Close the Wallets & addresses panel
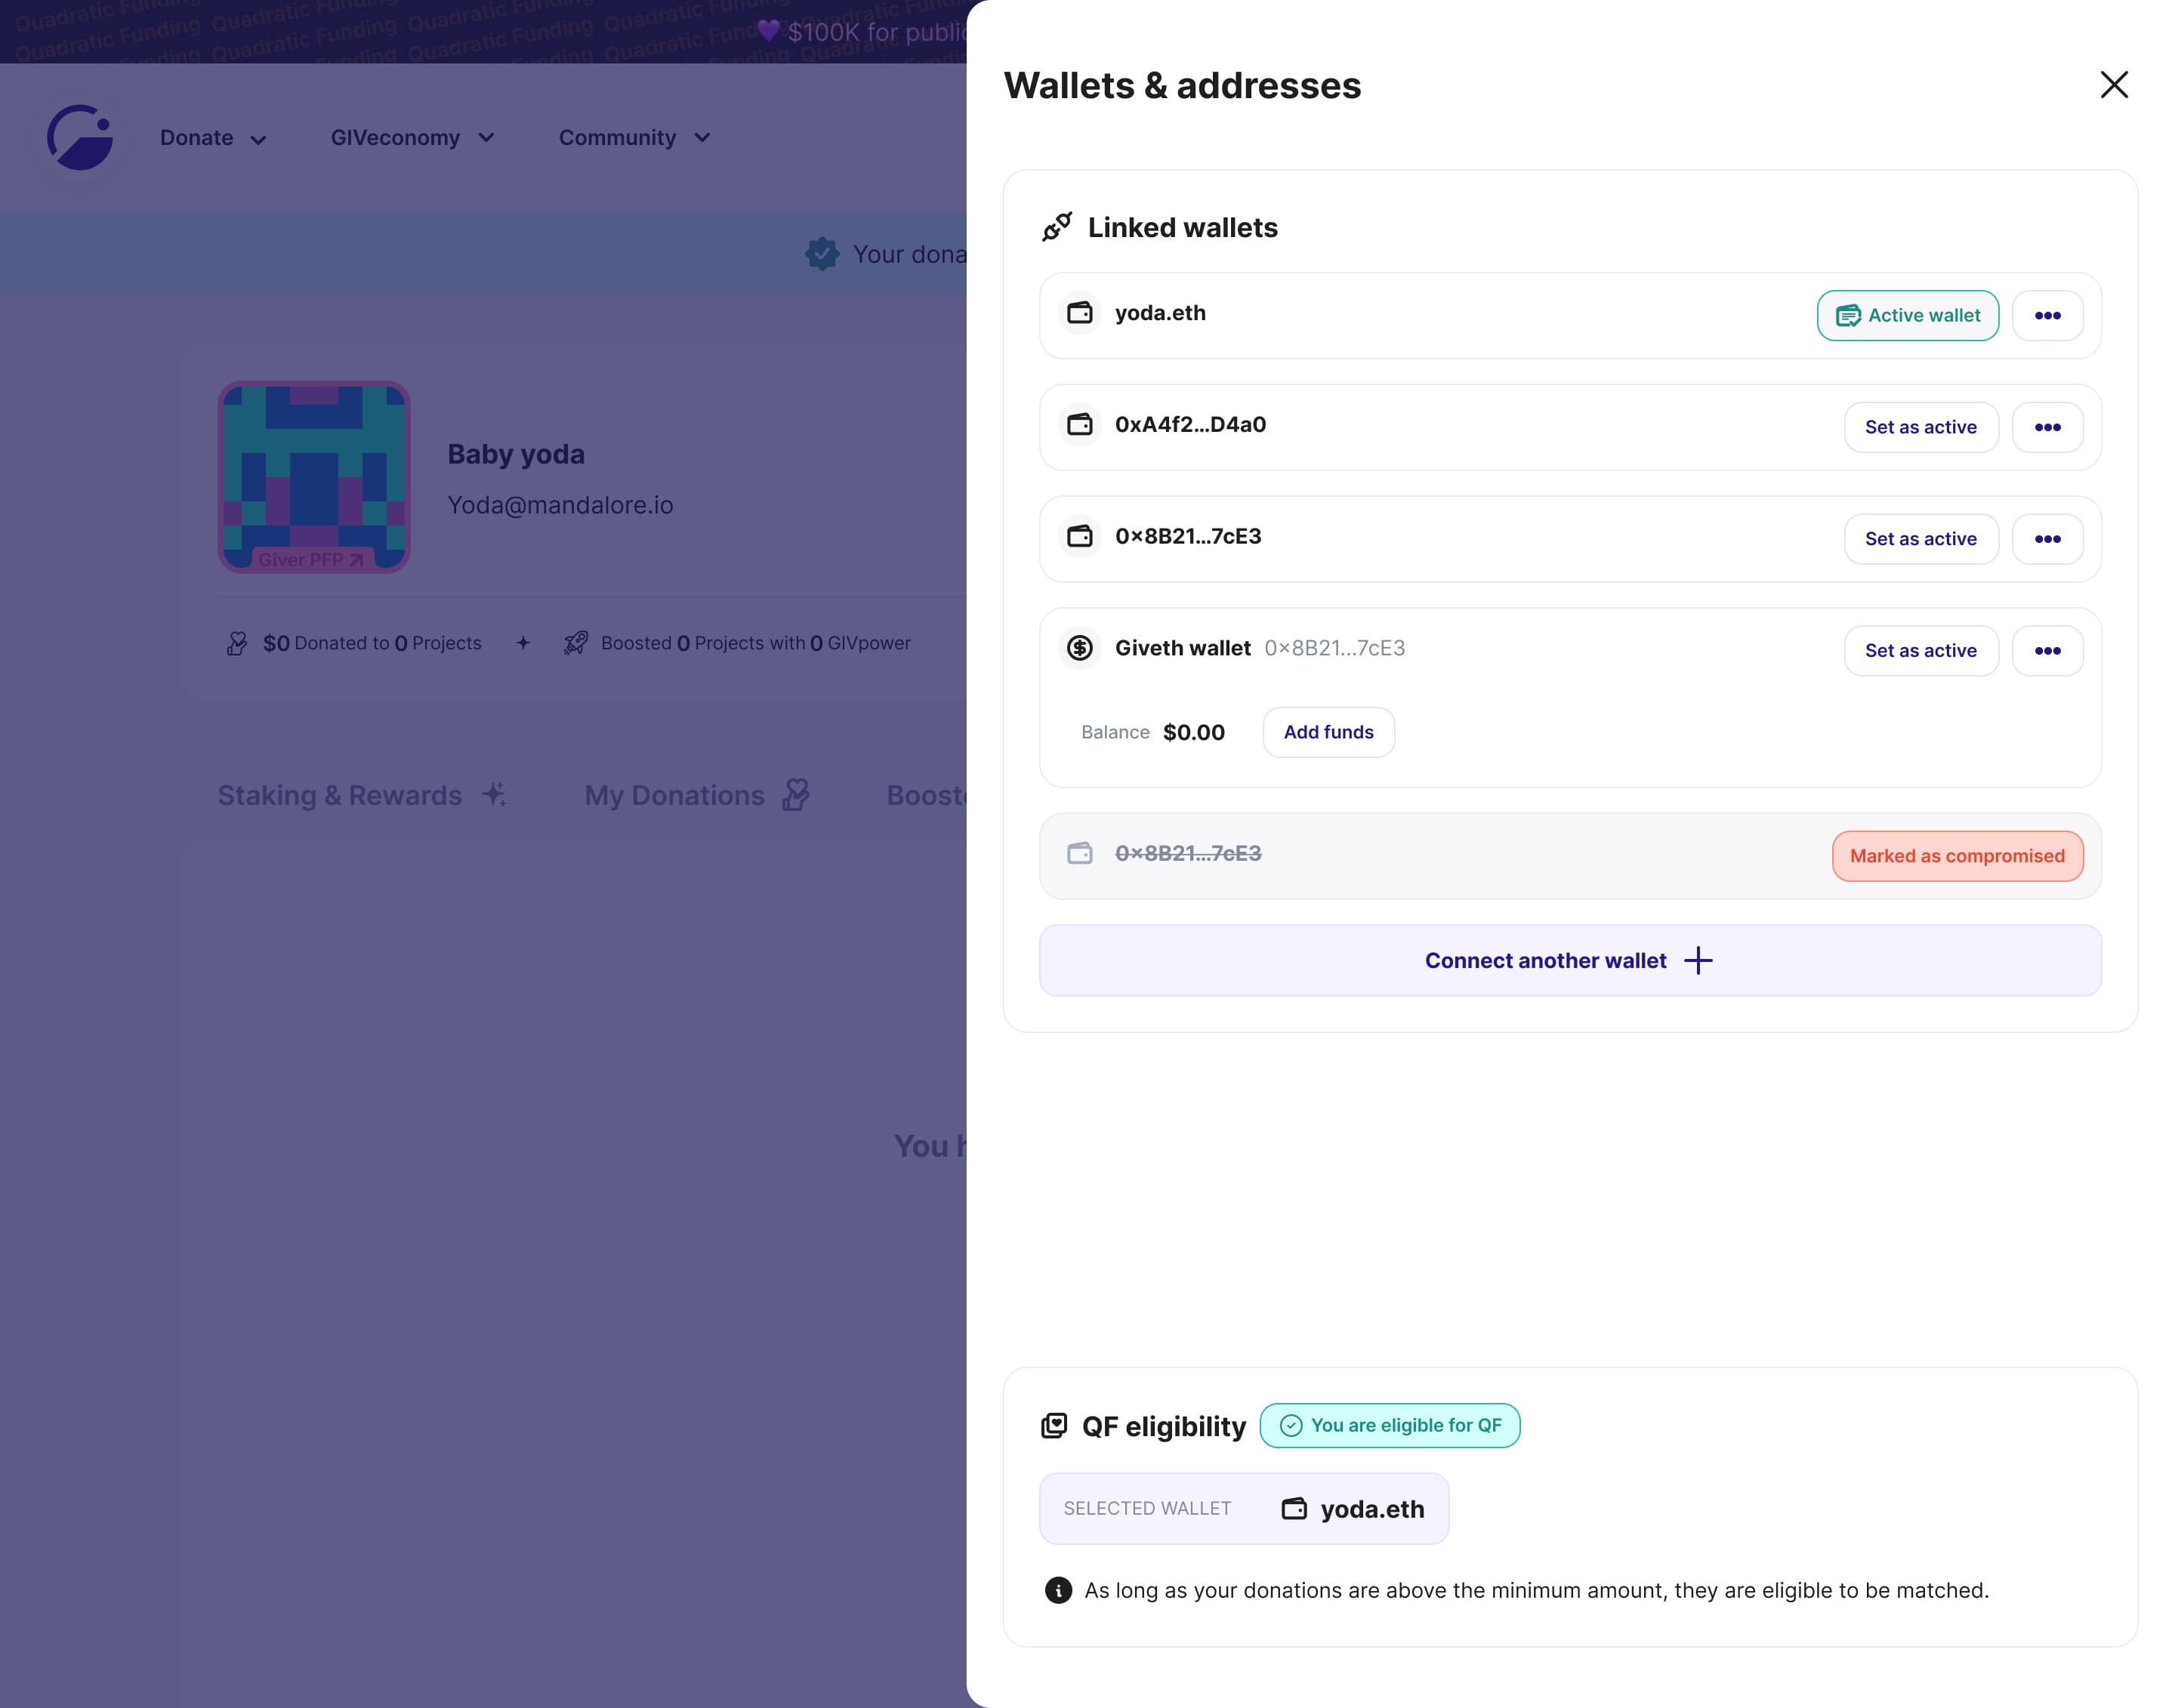This screenshot has height=1708, width=2175. (x=2113, y=85)
